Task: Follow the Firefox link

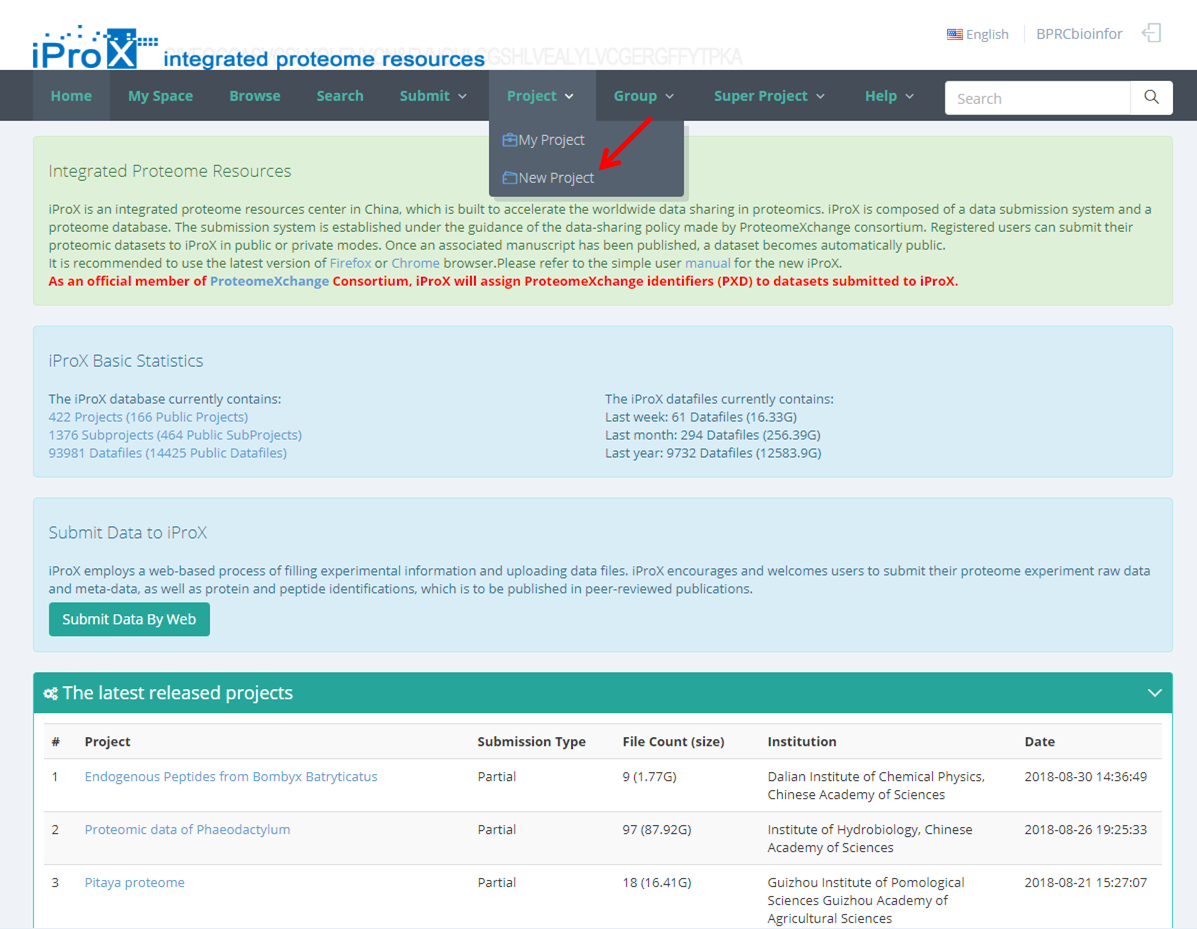Action: pyautogui.click(x=350, y=263)
